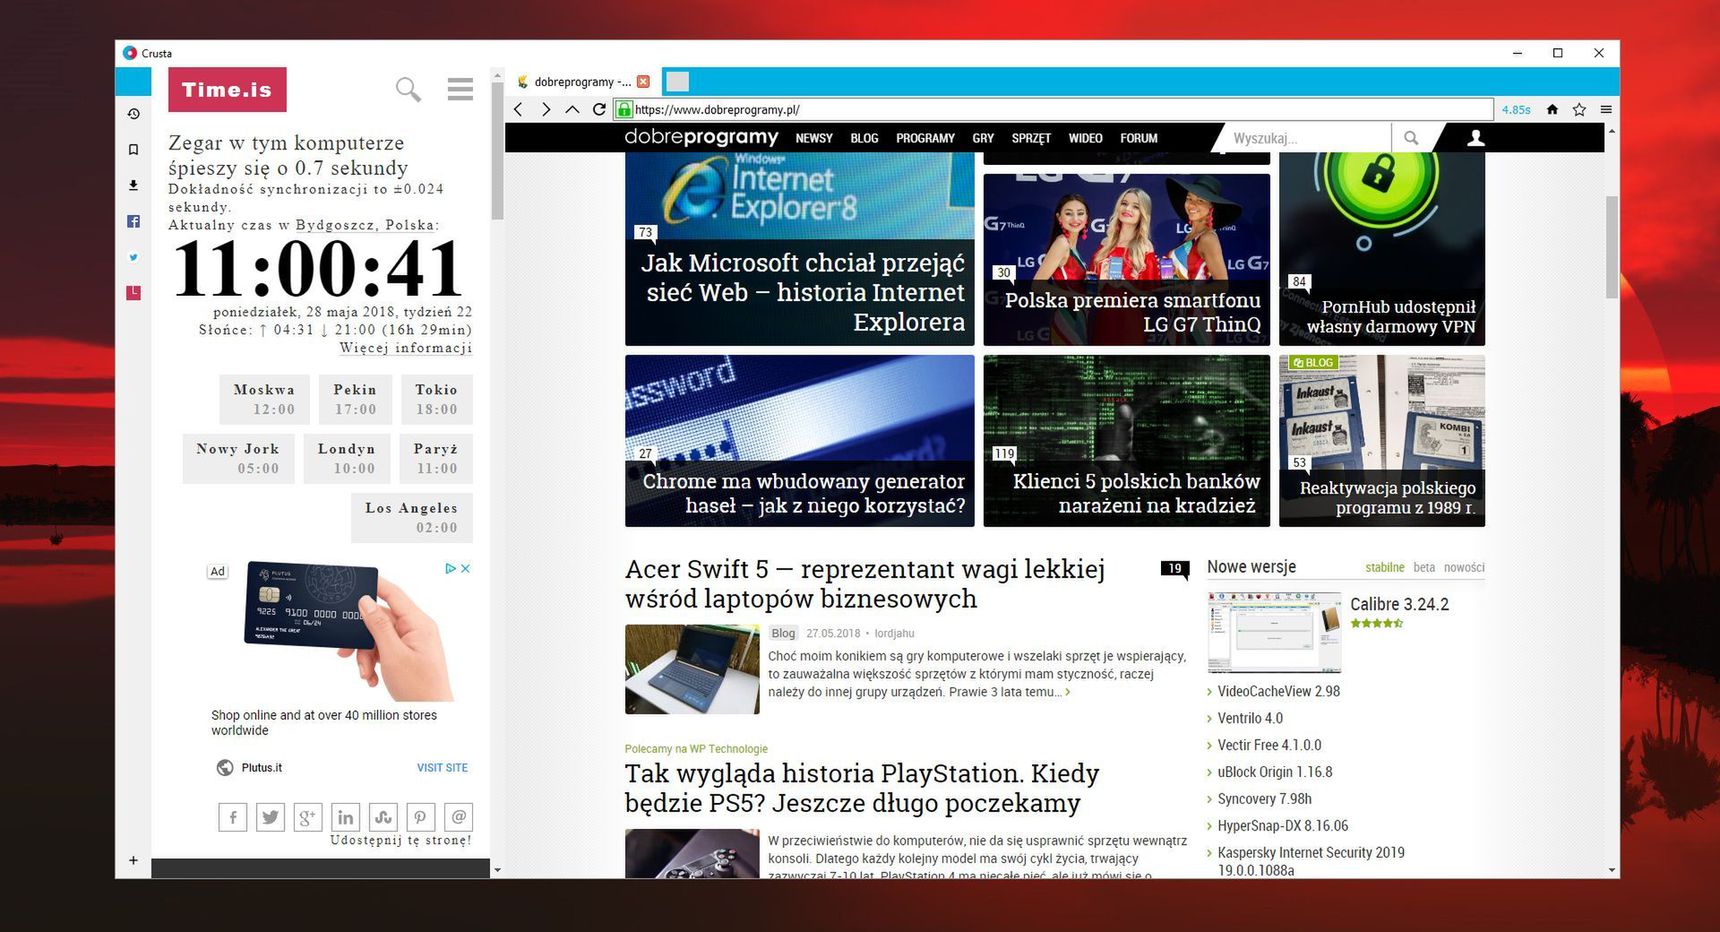Screen dimensions: 1720x932
Task: Open user account icon on dobreprogramy
Action: pyautogui.click(x=1475, y=138)
